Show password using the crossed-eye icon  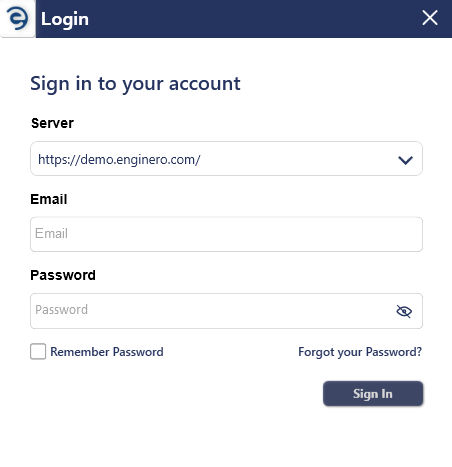pos(404,311)
